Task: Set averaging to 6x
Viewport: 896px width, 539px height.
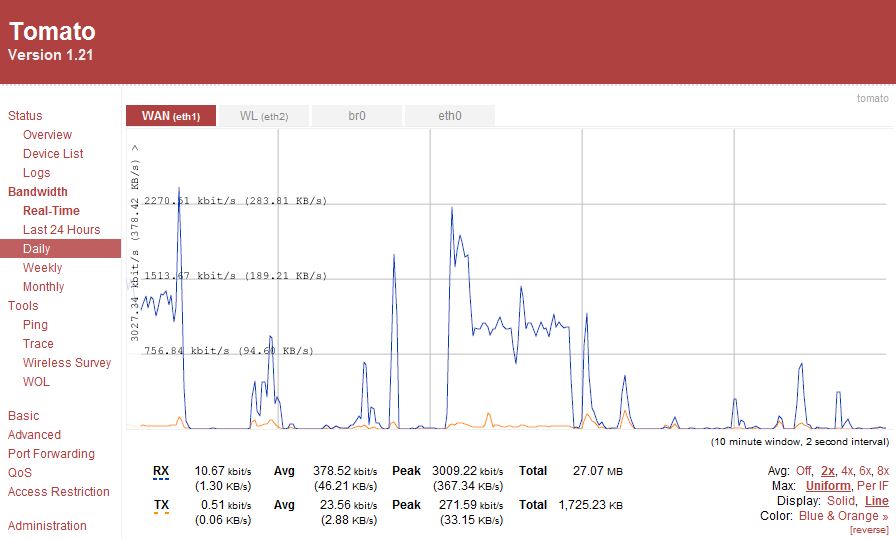Action: pos(865,471)
